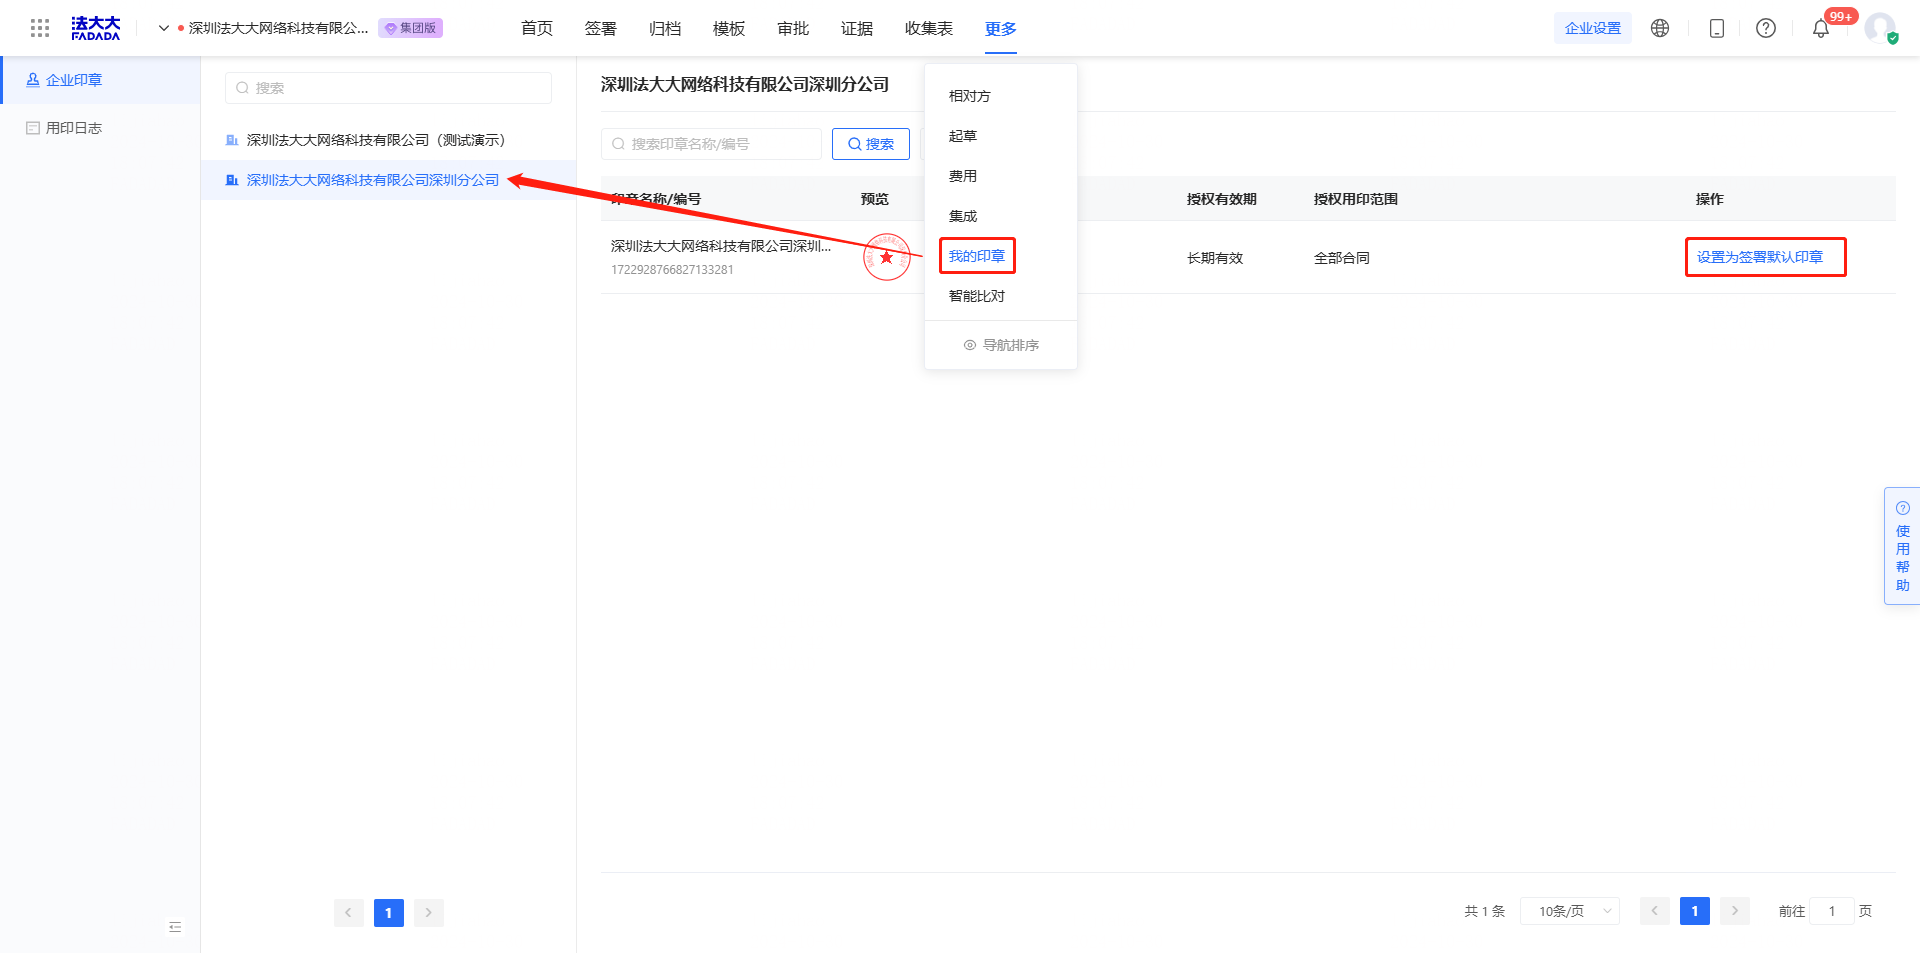
Task: Focus the organization search box
Action: [x=388, y=88]
